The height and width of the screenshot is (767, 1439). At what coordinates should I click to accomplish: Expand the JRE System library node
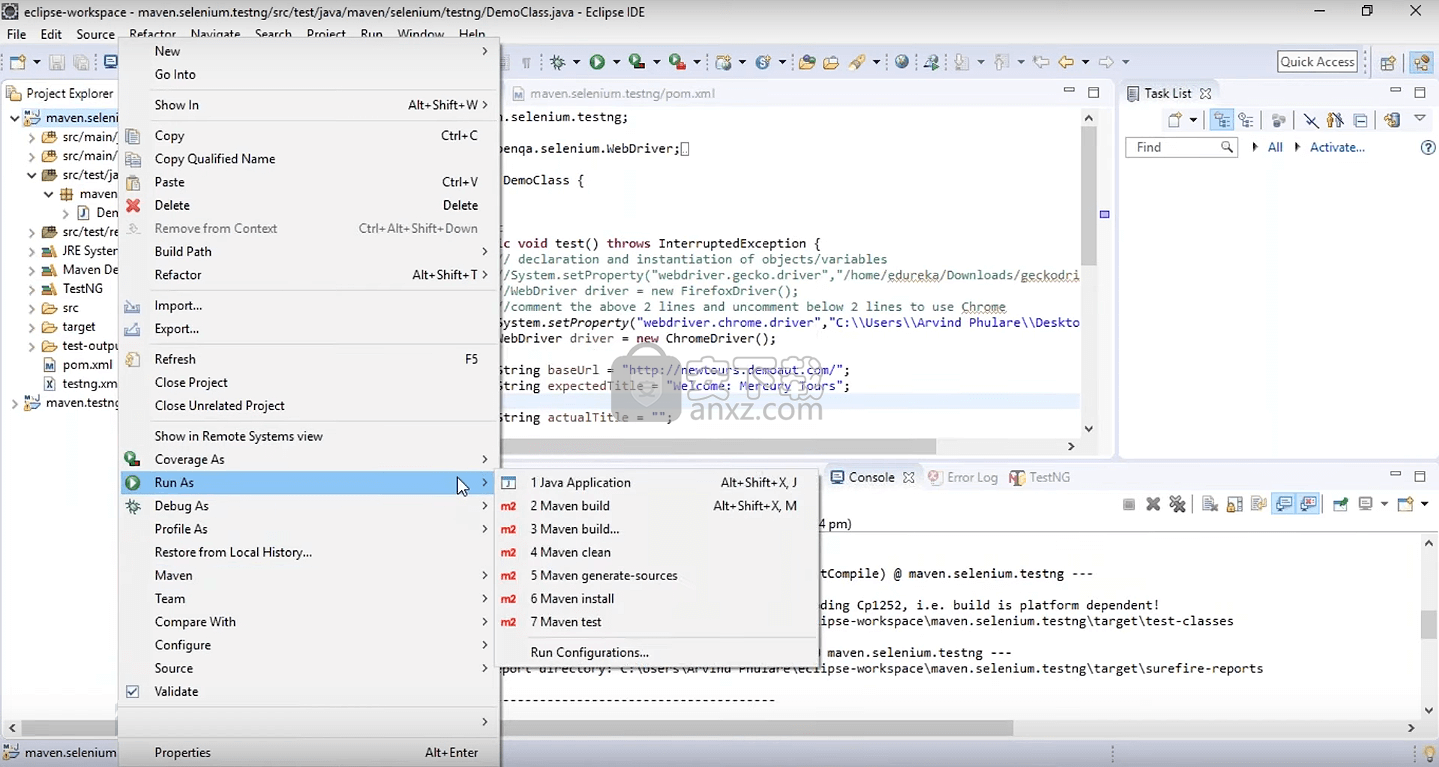pos(32,251)
